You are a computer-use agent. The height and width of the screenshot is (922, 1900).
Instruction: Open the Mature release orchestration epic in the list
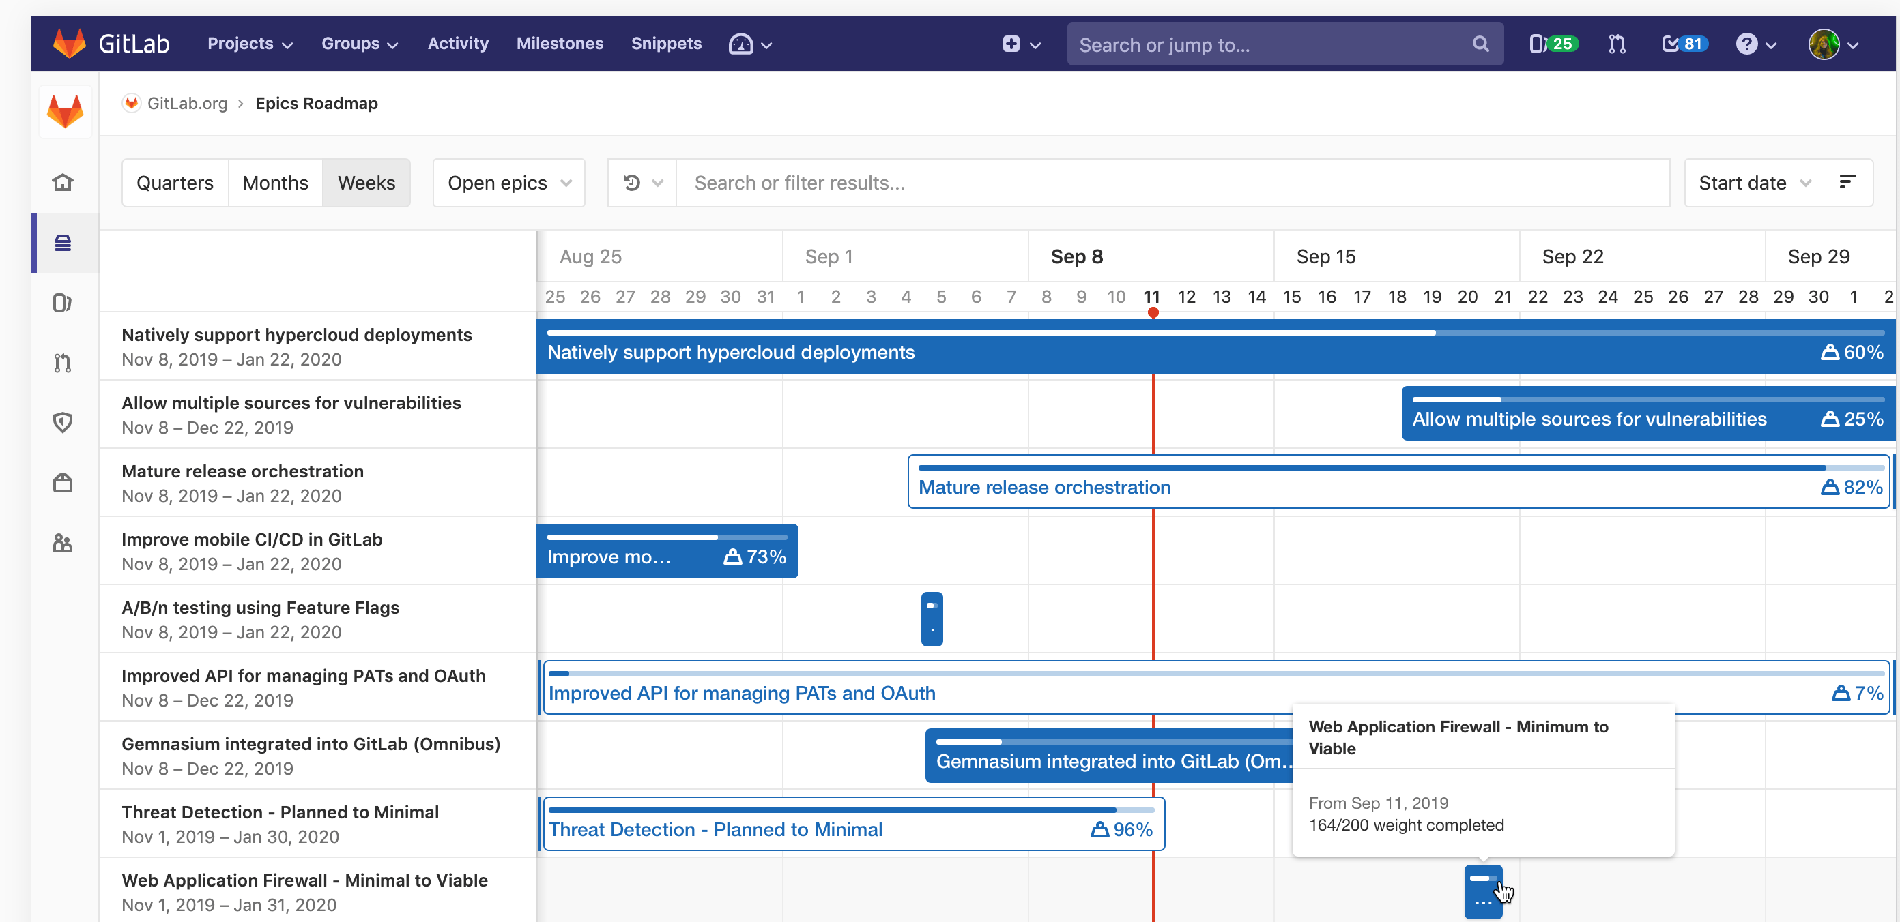coord(243,471)
